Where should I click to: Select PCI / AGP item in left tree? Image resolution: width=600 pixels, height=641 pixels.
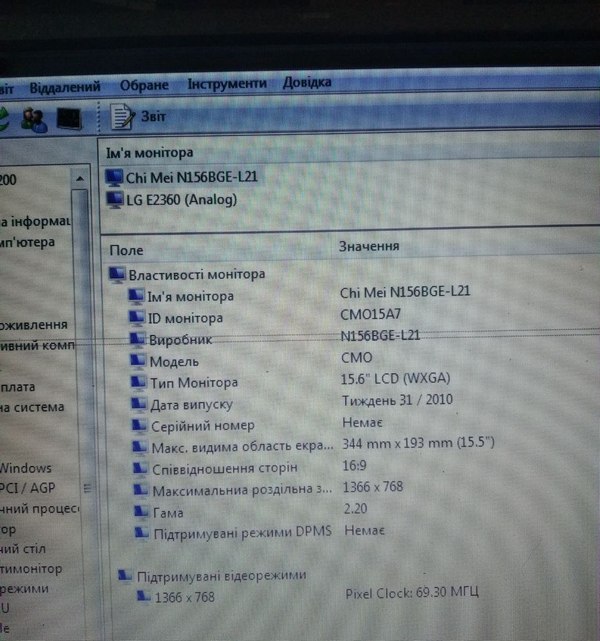tap(28, 488)
